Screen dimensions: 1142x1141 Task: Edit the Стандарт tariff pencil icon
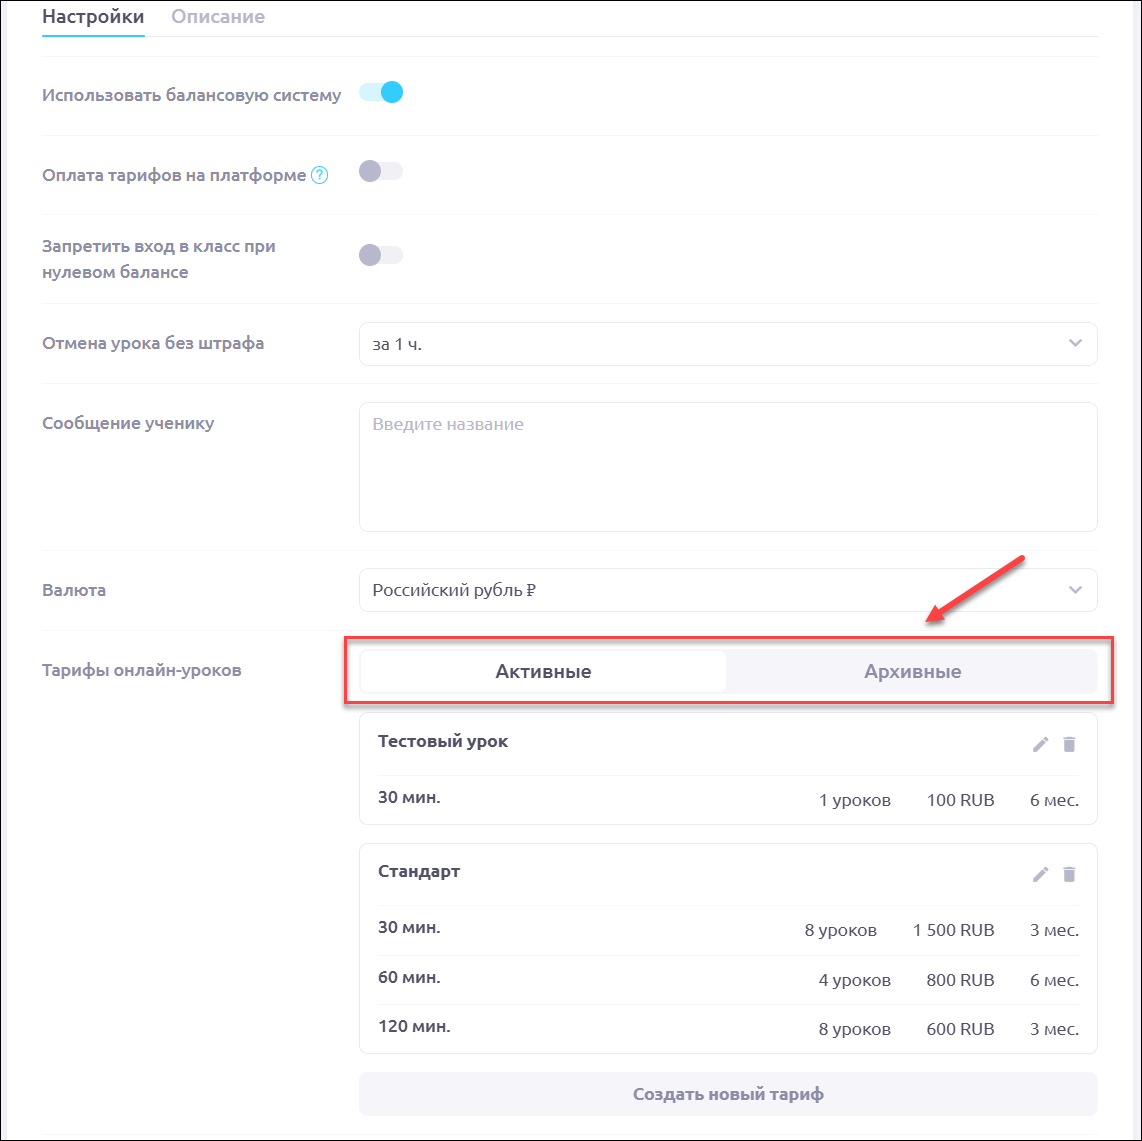point(1040,874)
